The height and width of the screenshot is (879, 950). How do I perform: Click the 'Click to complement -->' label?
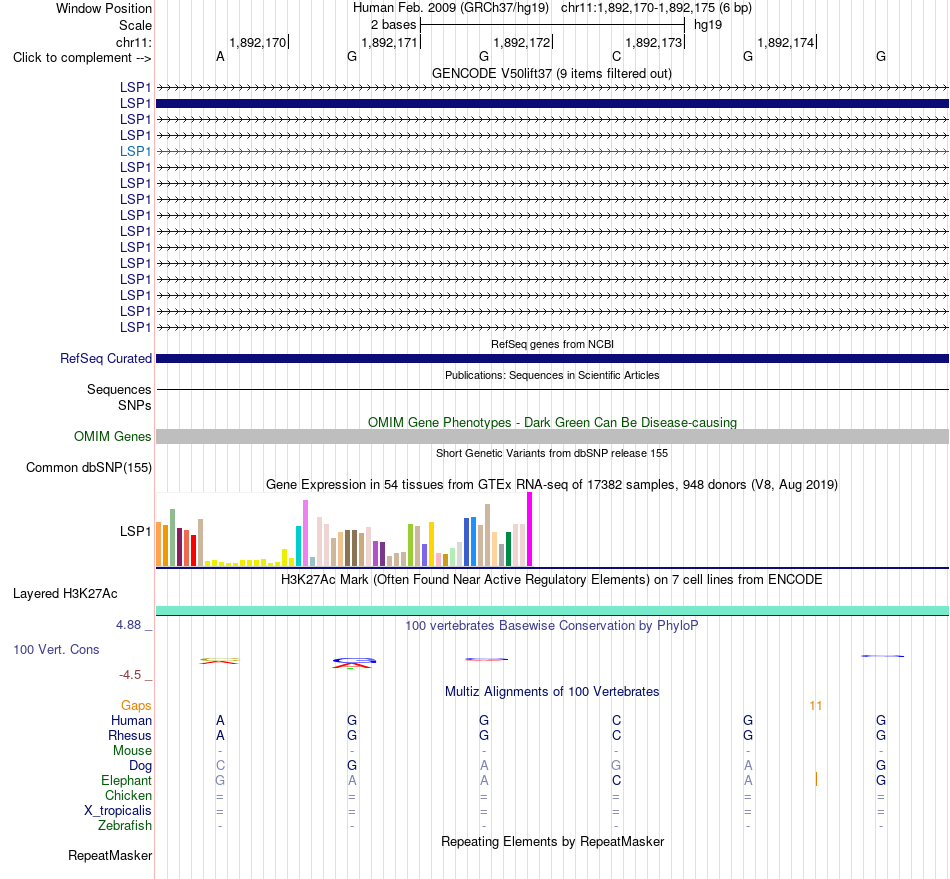pyautogui.click(x=82, y=58)
